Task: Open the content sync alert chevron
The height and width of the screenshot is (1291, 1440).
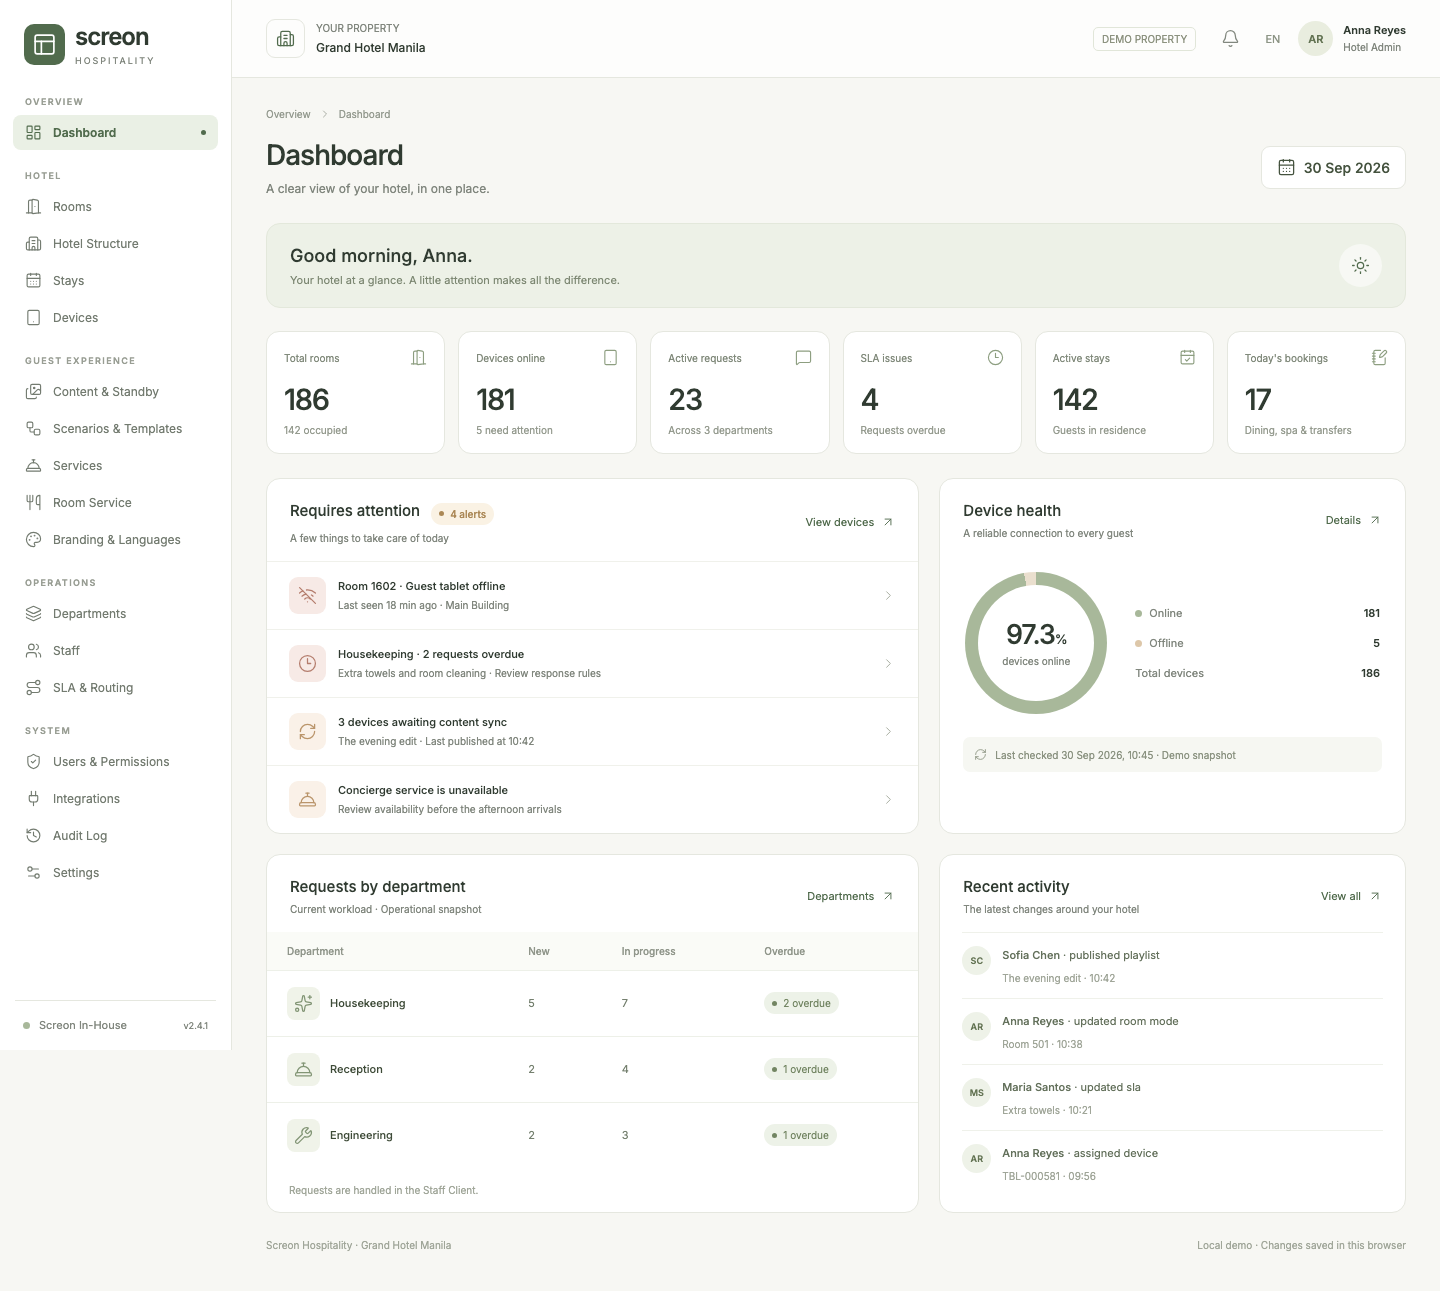Action: (x=888, y=732)
